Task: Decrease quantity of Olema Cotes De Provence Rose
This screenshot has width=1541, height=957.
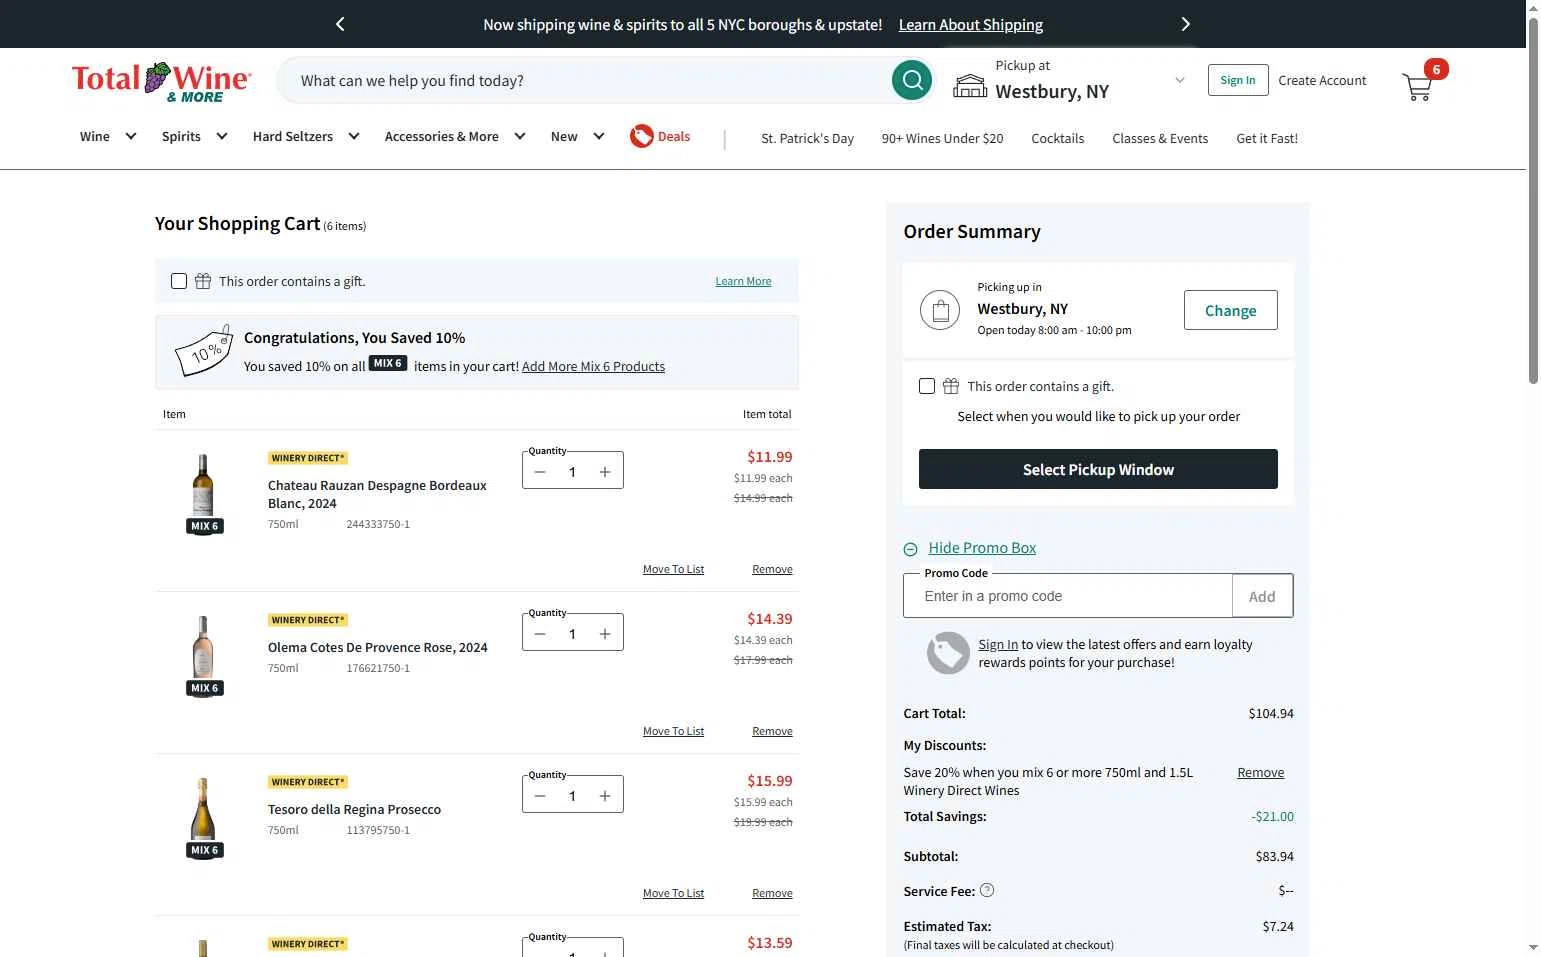Action: (x=540, y=634)
